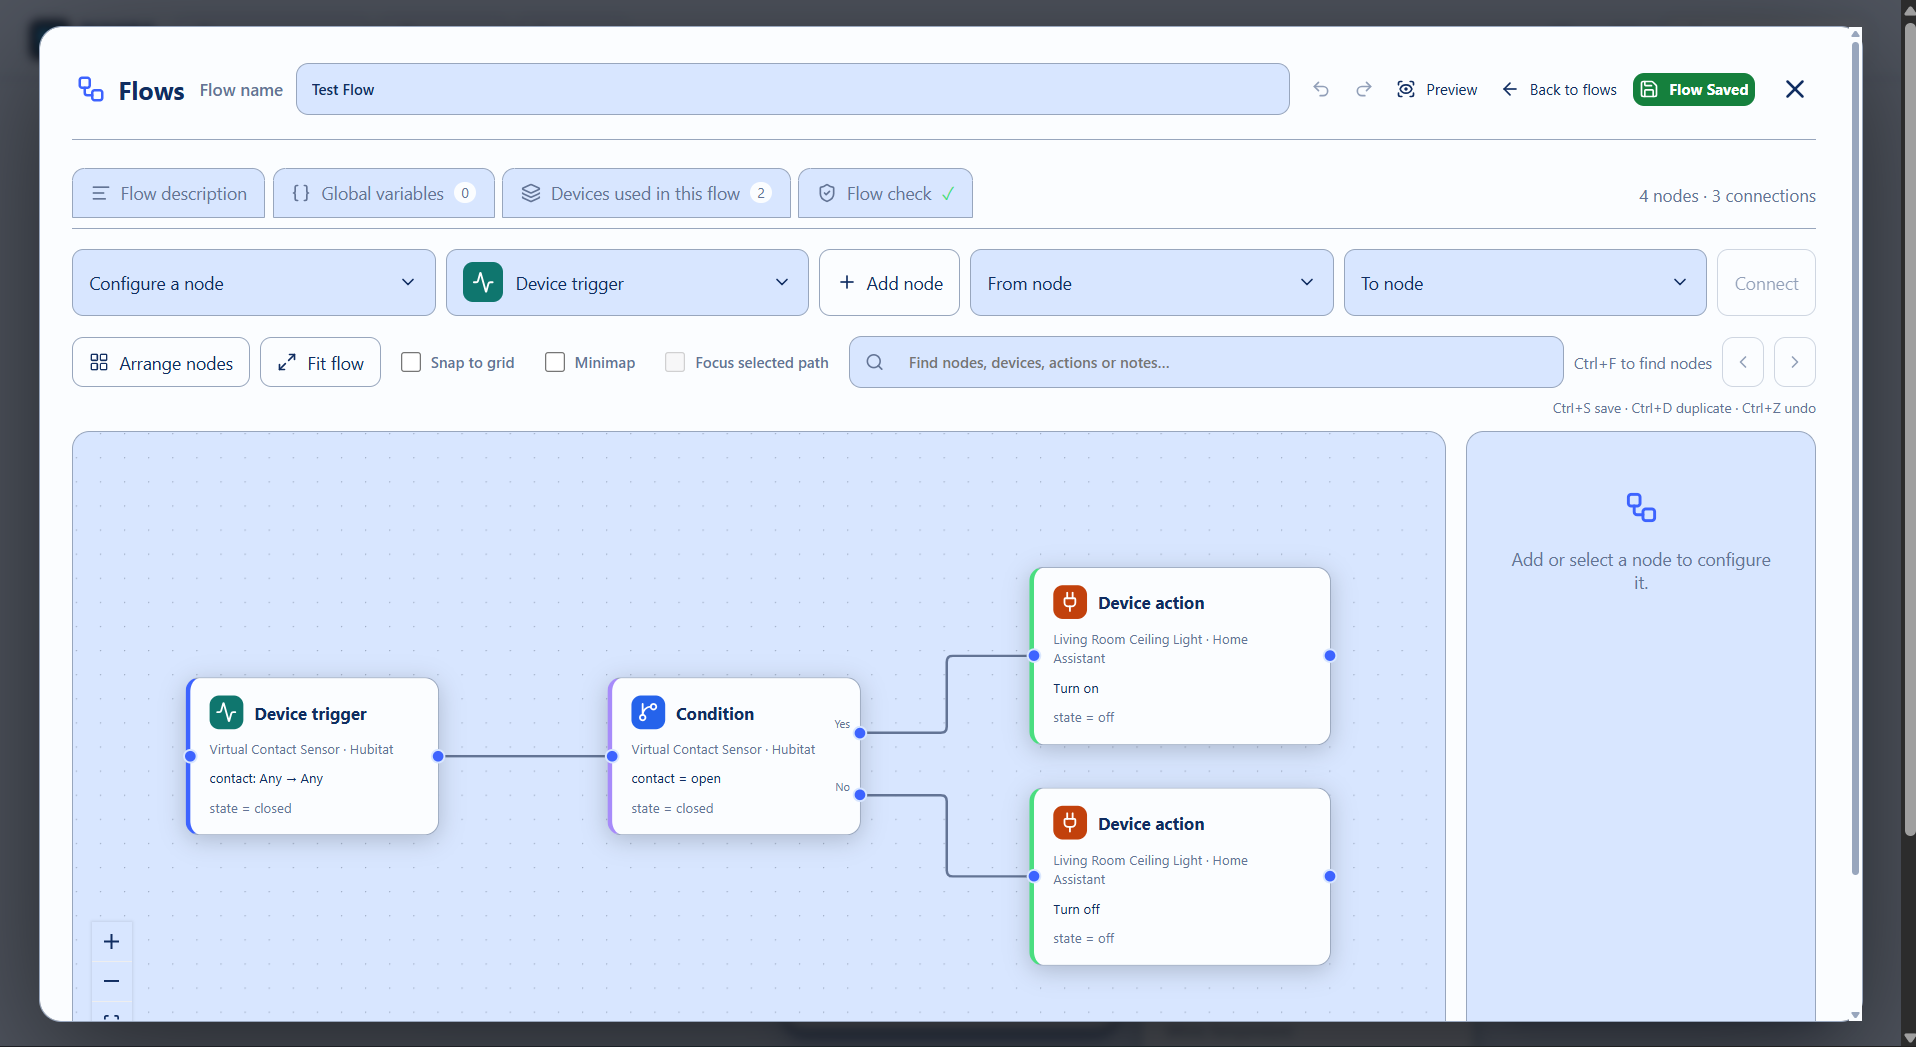Go to next search result arrow

pos(1794,362)
